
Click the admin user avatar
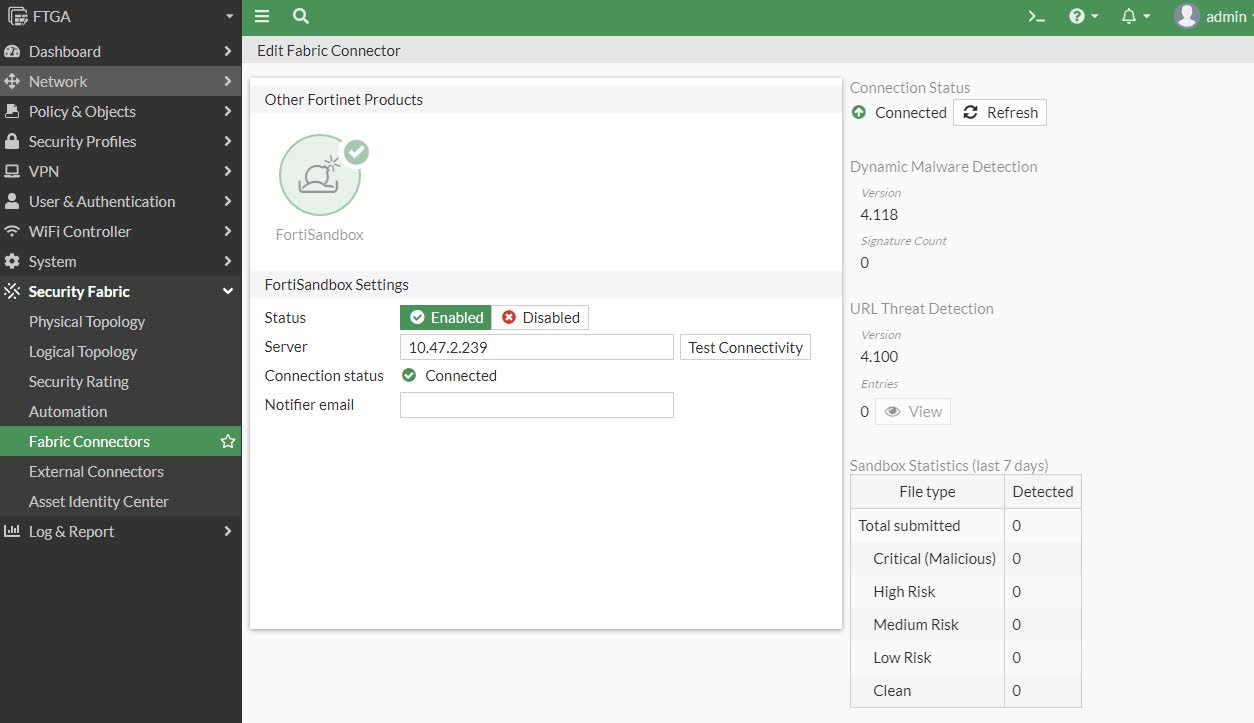(1186, 16)
